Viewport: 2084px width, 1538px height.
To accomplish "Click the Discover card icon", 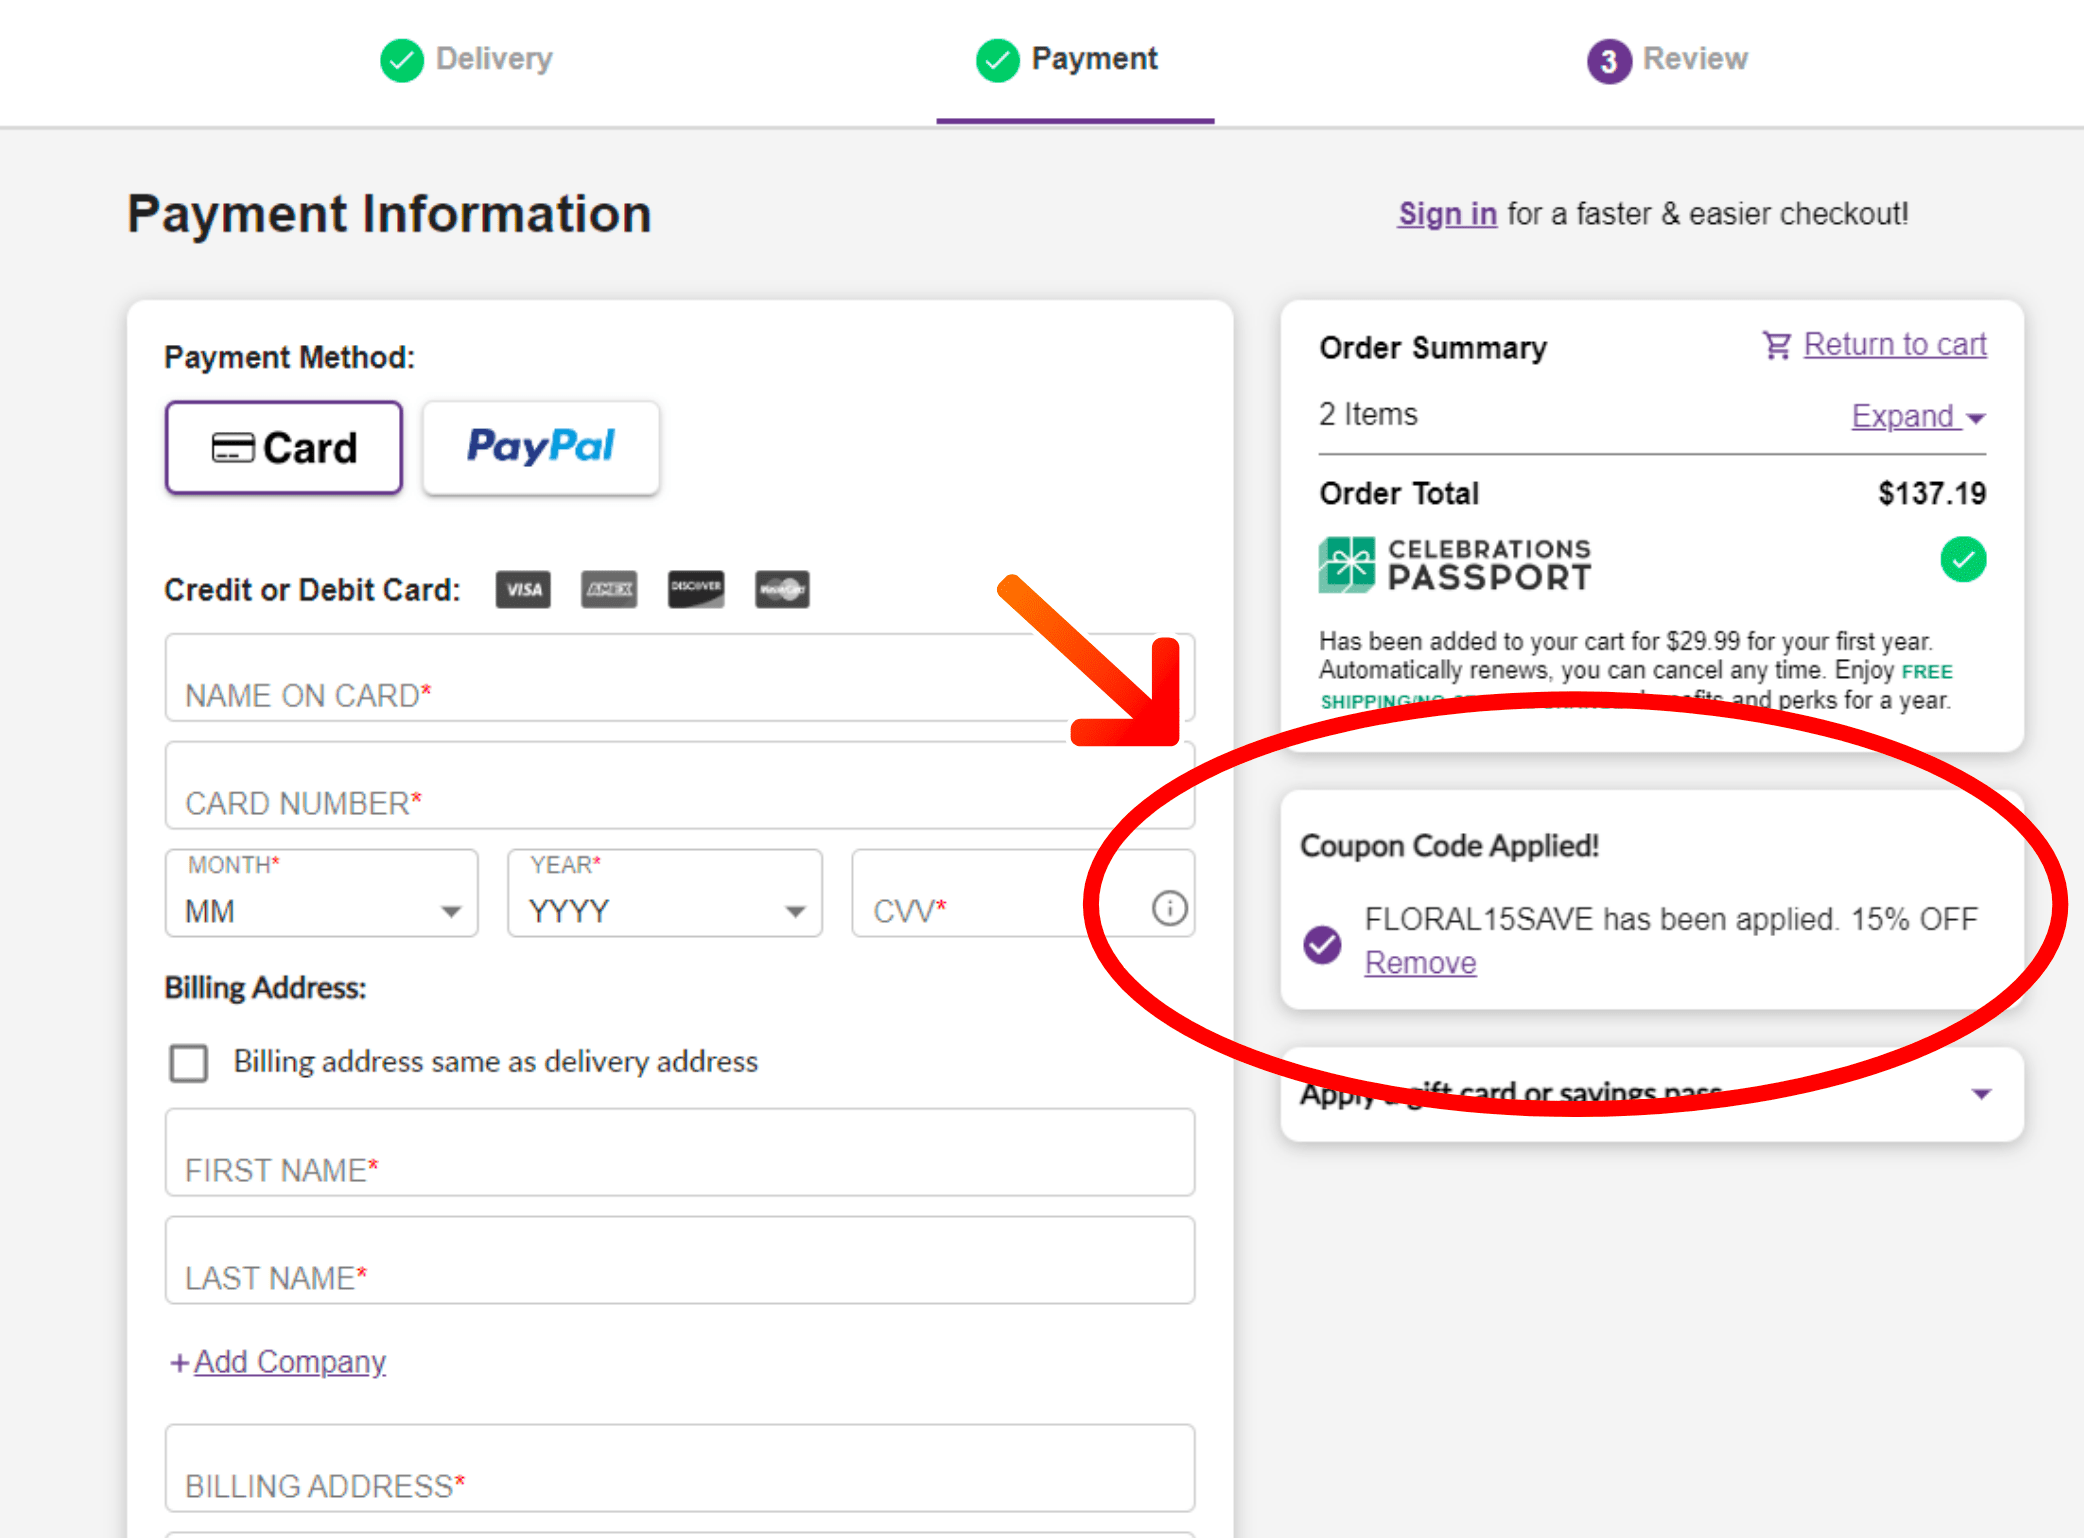I will 696,590.
